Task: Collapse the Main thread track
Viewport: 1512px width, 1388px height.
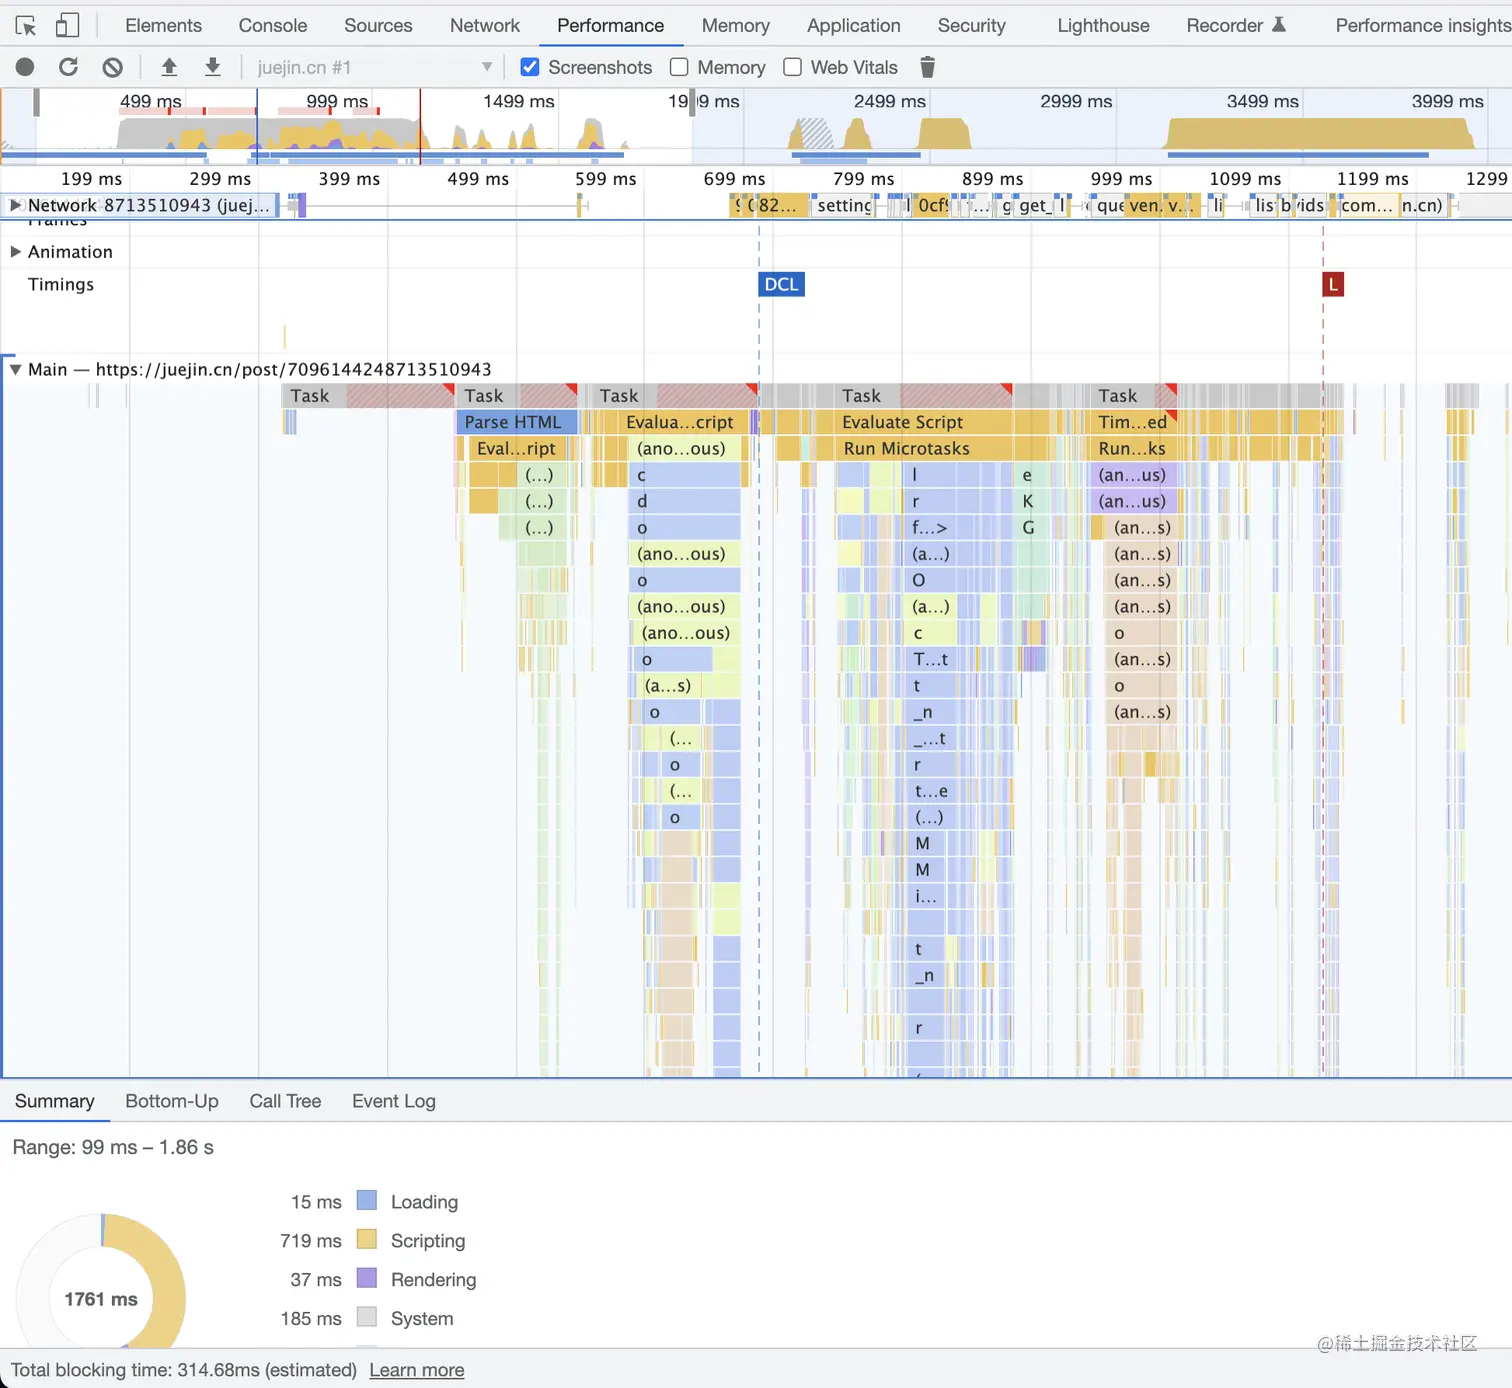Action: (x=15, y=369)
